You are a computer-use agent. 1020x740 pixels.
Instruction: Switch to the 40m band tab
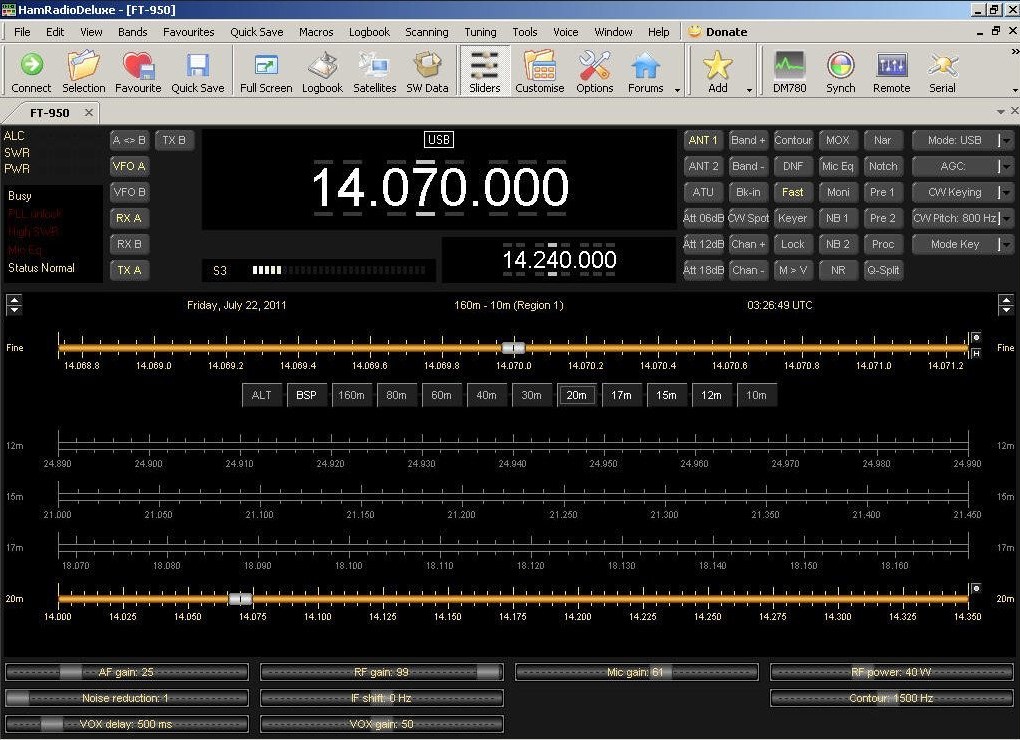(487, 395)
